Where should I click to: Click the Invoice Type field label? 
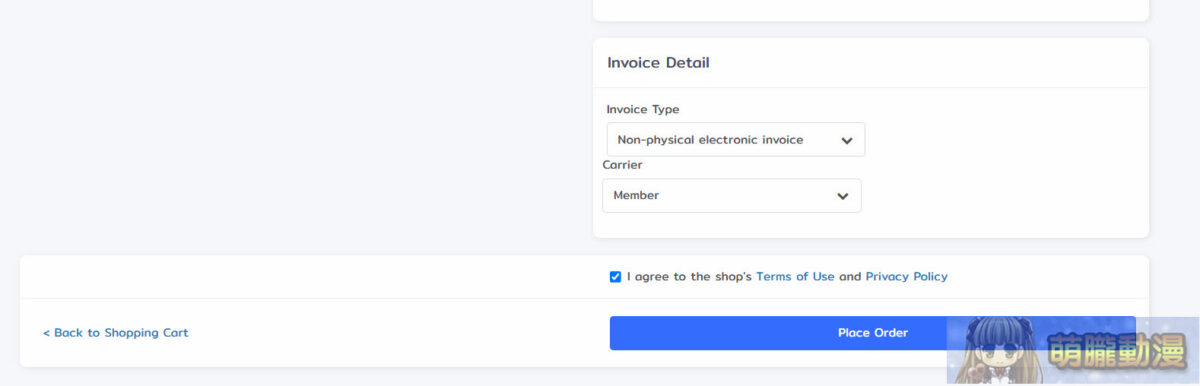coord(643,110)
